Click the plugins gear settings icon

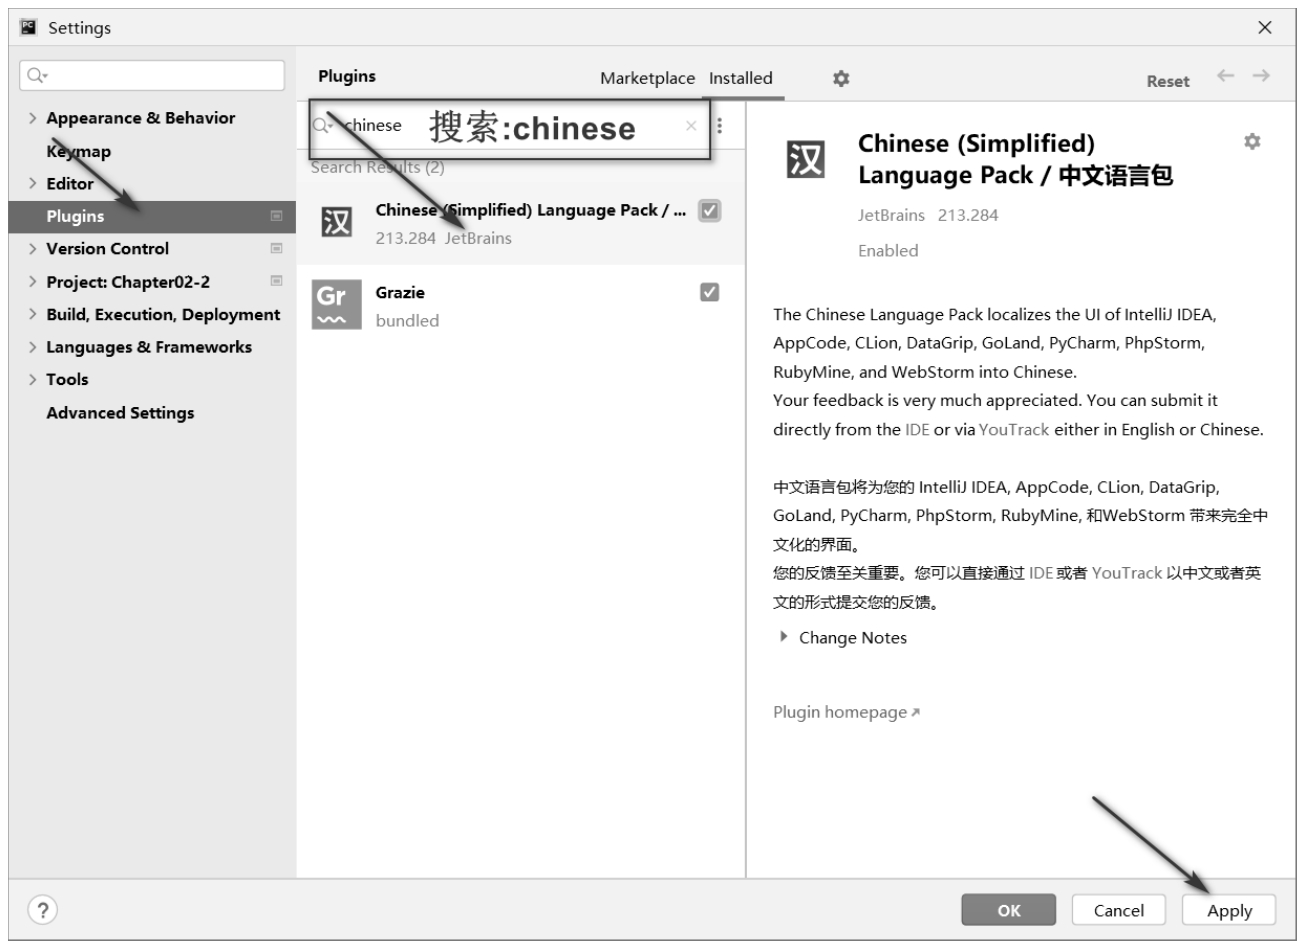pyautogui.click(x=841, y=78)
